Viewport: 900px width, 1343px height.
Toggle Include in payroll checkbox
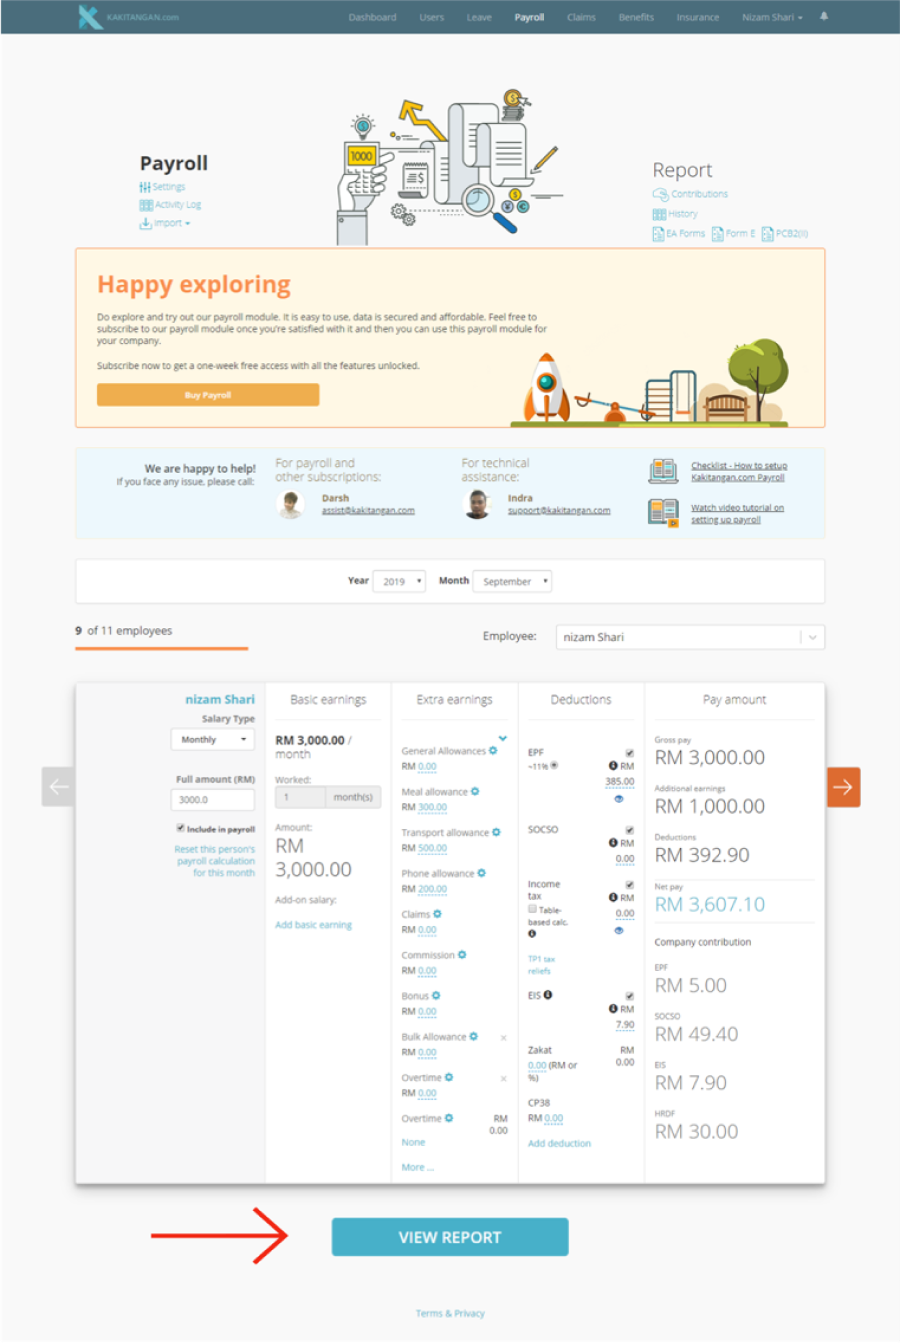click(x=180, y=828)
